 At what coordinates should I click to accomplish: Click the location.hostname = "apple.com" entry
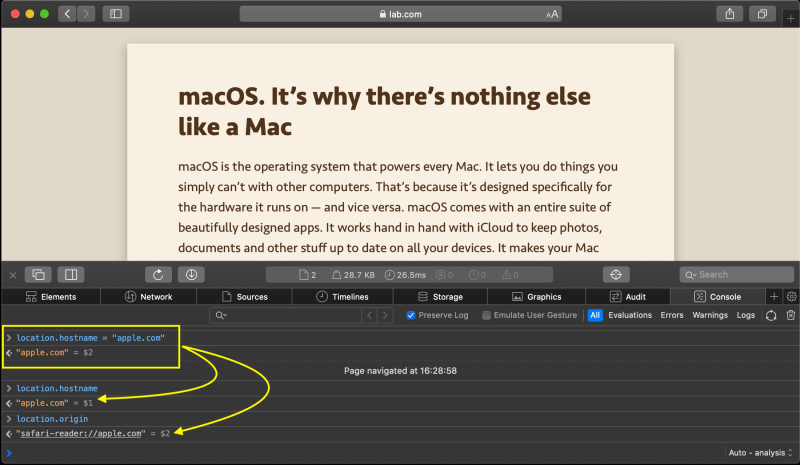pos(90,338)
